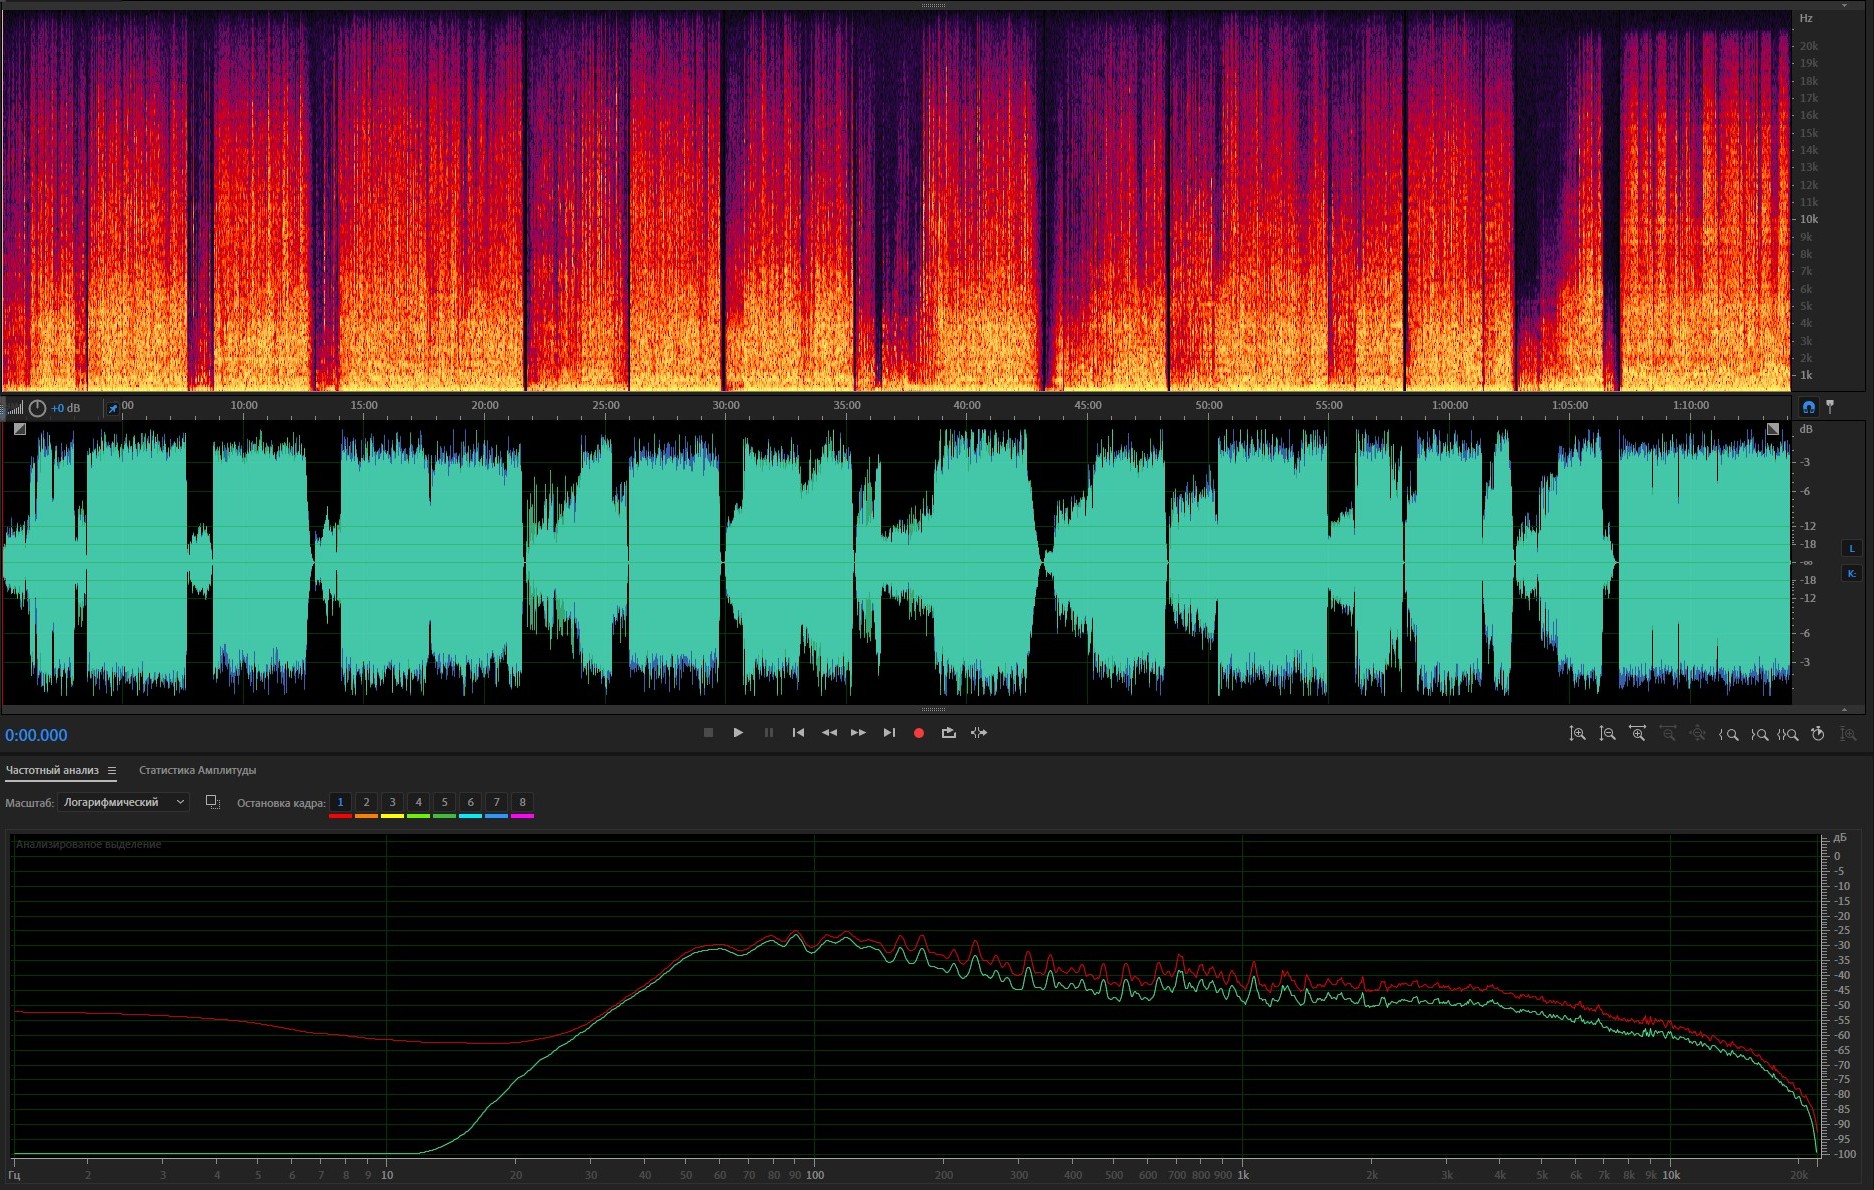Click zoom out amplitude icon
Screen dimensions: 1874x1190
pyautogui.click(x=1607, y=734)
